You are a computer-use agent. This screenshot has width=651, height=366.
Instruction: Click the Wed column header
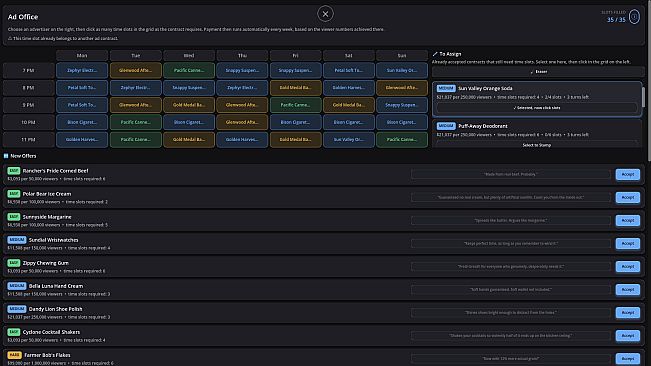click(189, 56)
